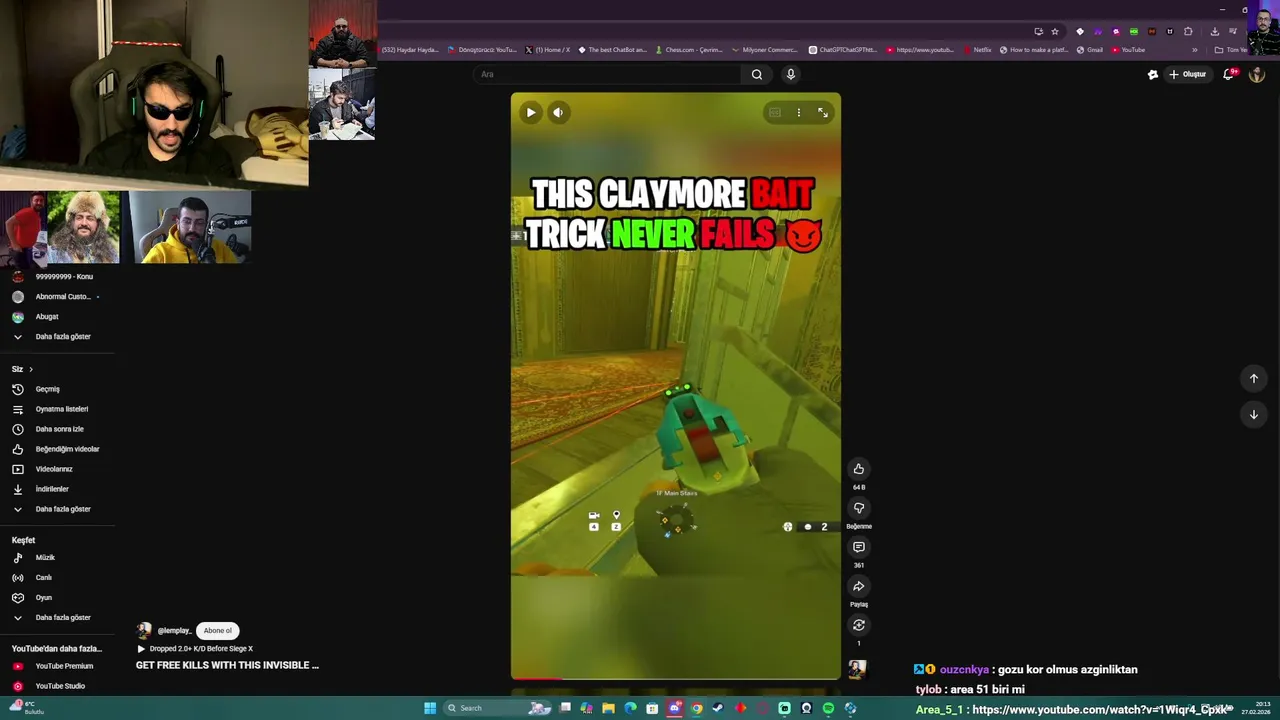Open Chrome downloads icon
Viewport: 1280px width, 720px height.
(1215, 32)
